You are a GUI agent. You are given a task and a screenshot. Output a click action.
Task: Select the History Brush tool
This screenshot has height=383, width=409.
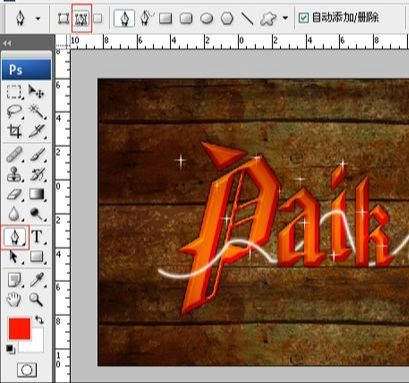37,174
